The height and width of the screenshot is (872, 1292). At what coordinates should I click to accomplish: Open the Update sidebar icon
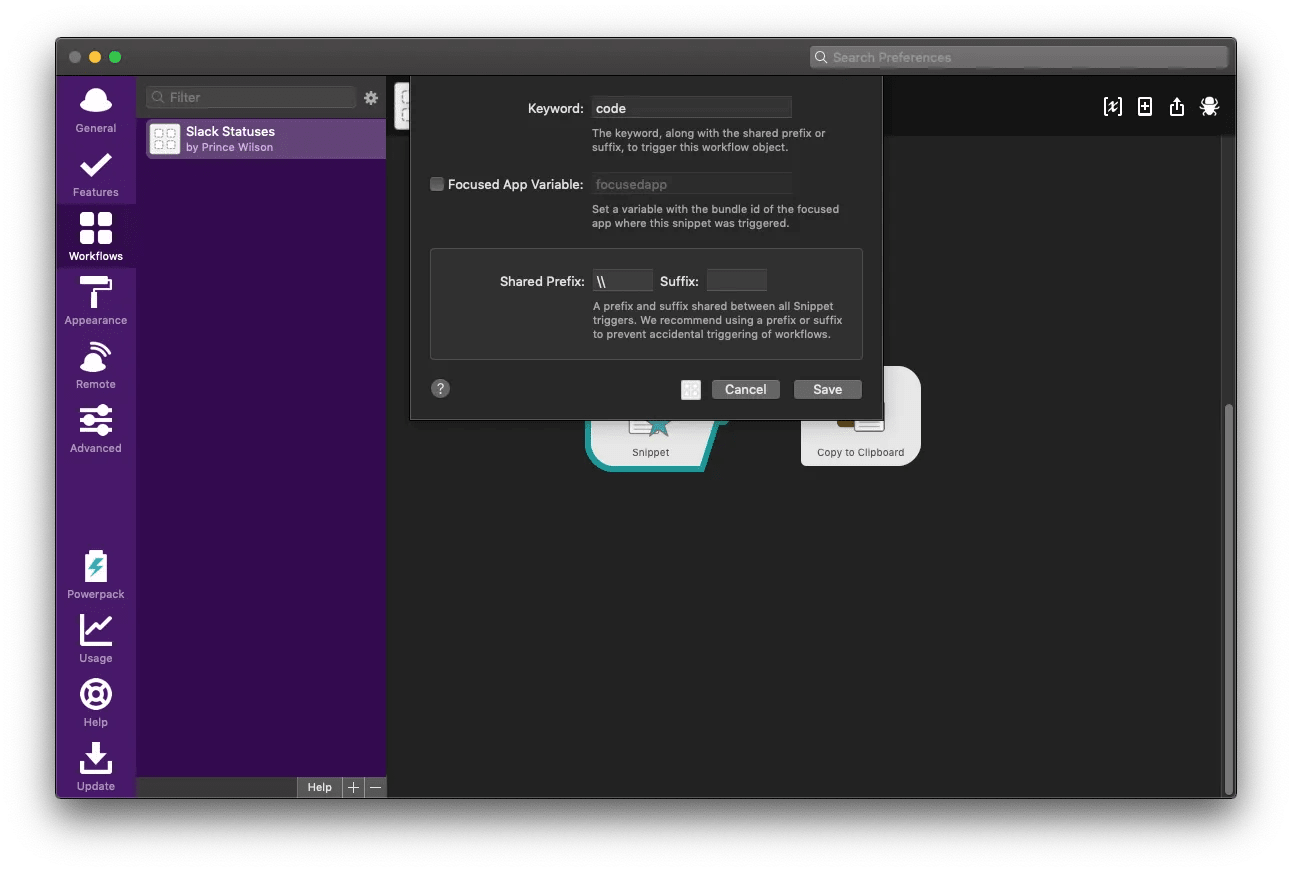point(95,765)
